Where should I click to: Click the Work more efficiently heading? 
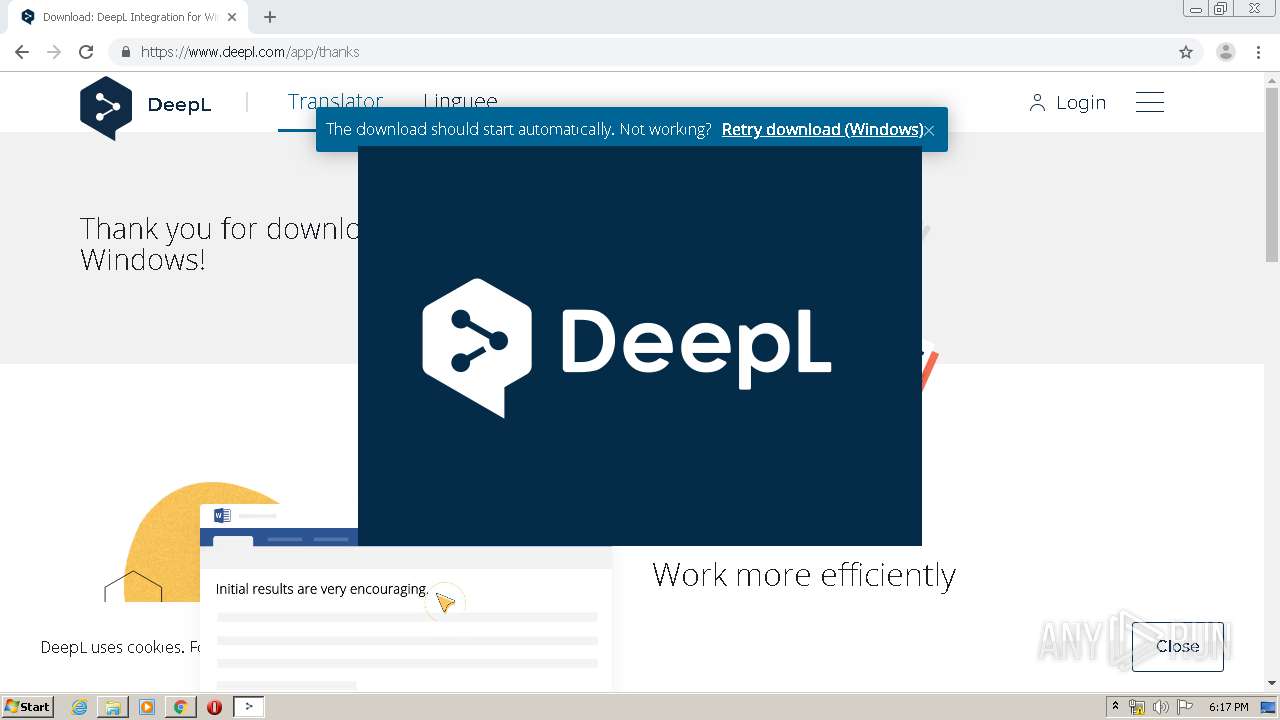coord(804,575)
